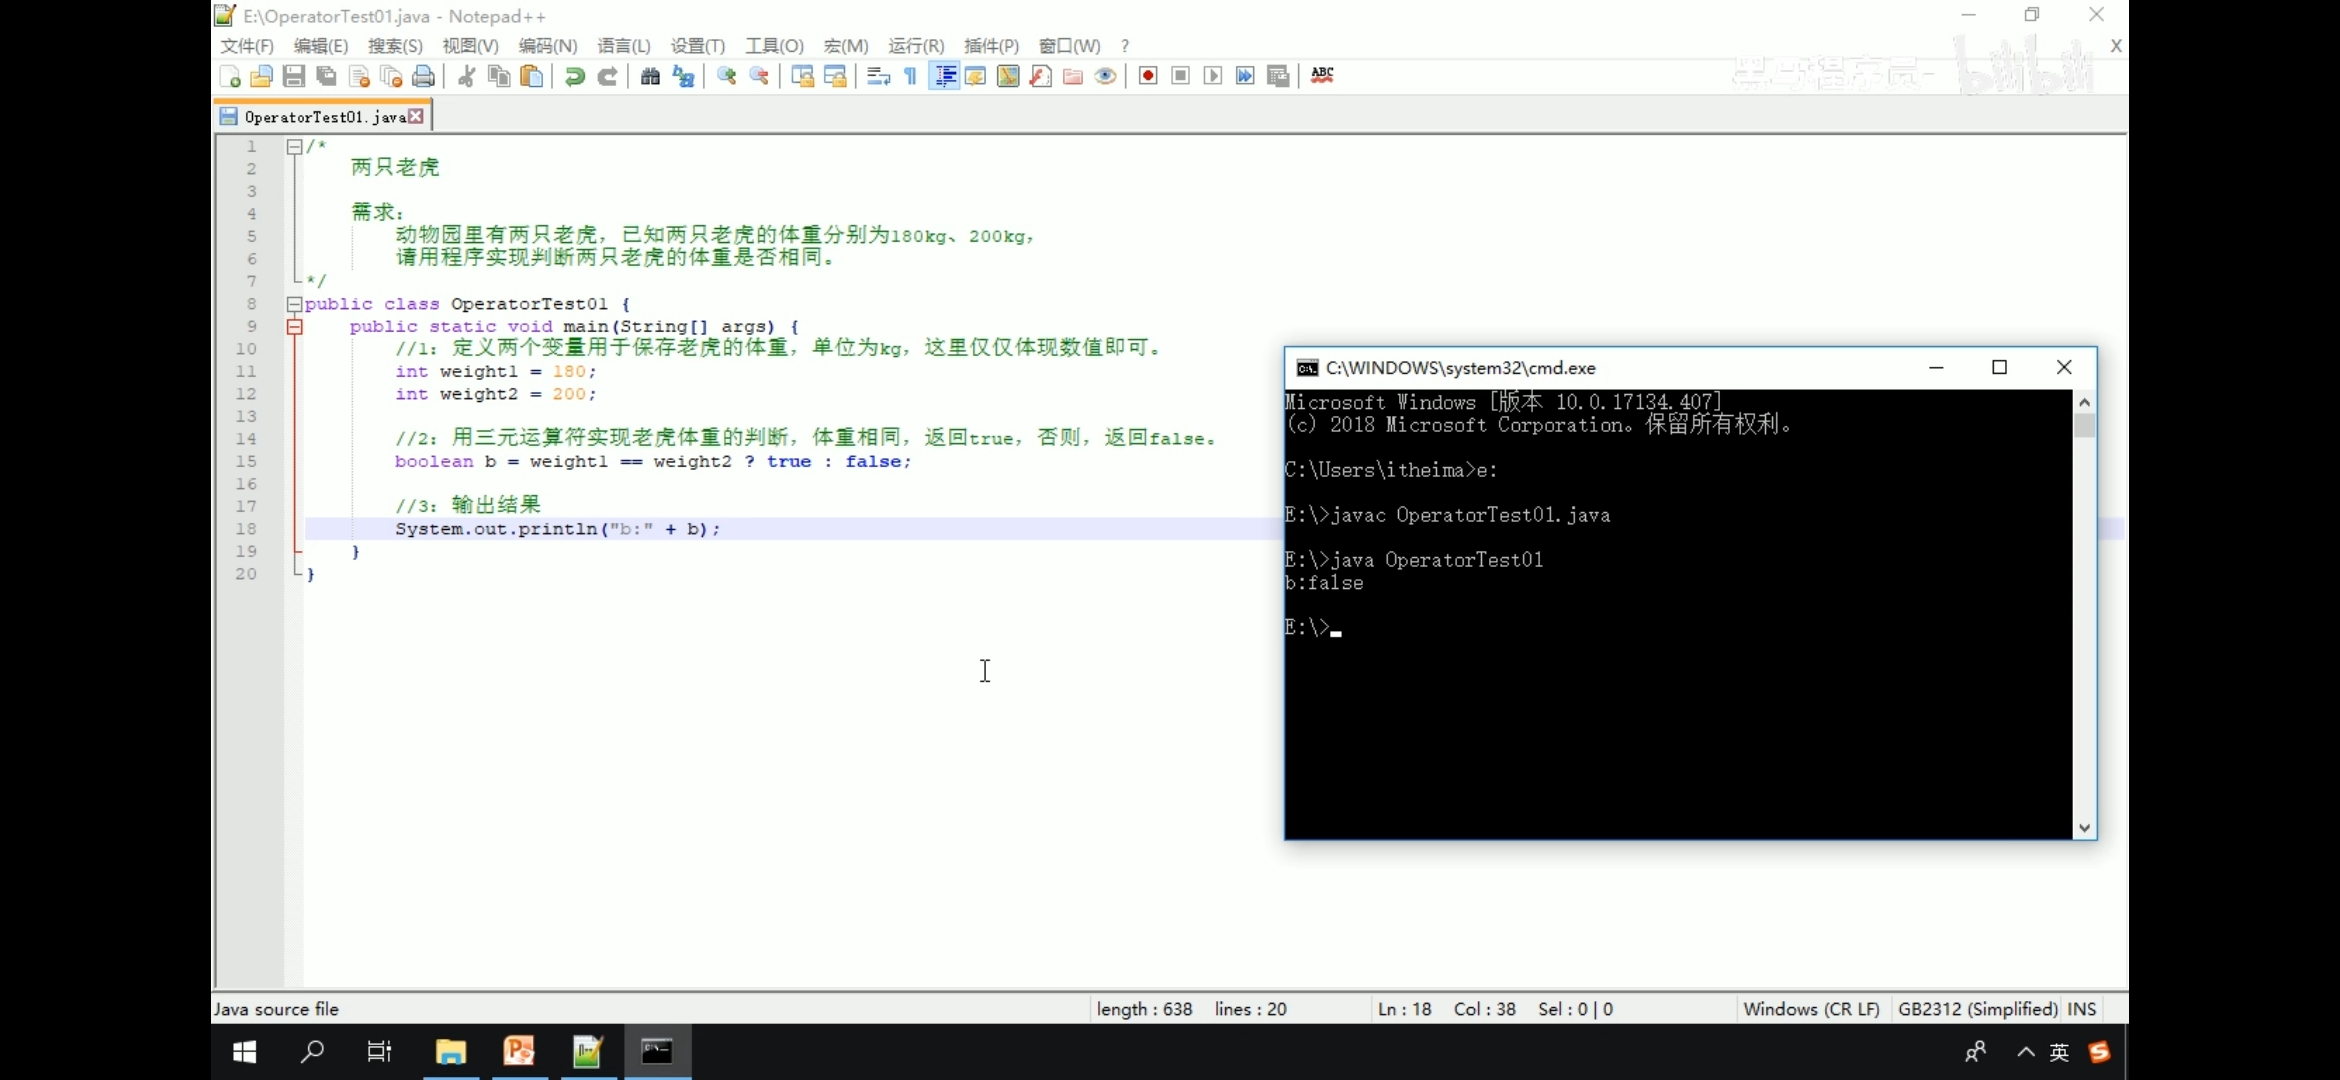Click the Undo arrow icon
This screenshot has width=2340, height=1080.
(x=574, y=76)
